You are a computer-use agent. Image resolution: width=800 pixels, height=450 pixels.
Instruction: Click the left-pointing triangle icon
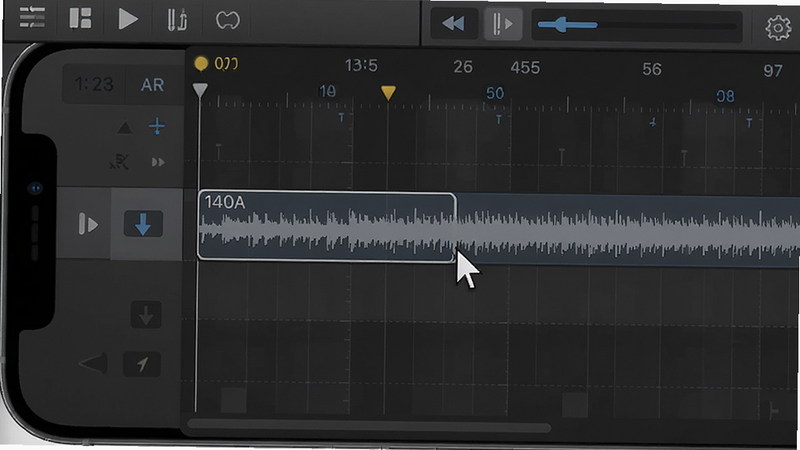point(94,363)
